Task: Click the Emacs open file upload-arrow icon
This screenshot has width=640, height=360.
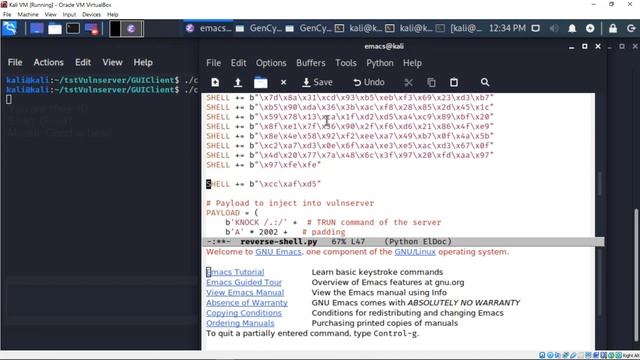Action: pos(238,82)
